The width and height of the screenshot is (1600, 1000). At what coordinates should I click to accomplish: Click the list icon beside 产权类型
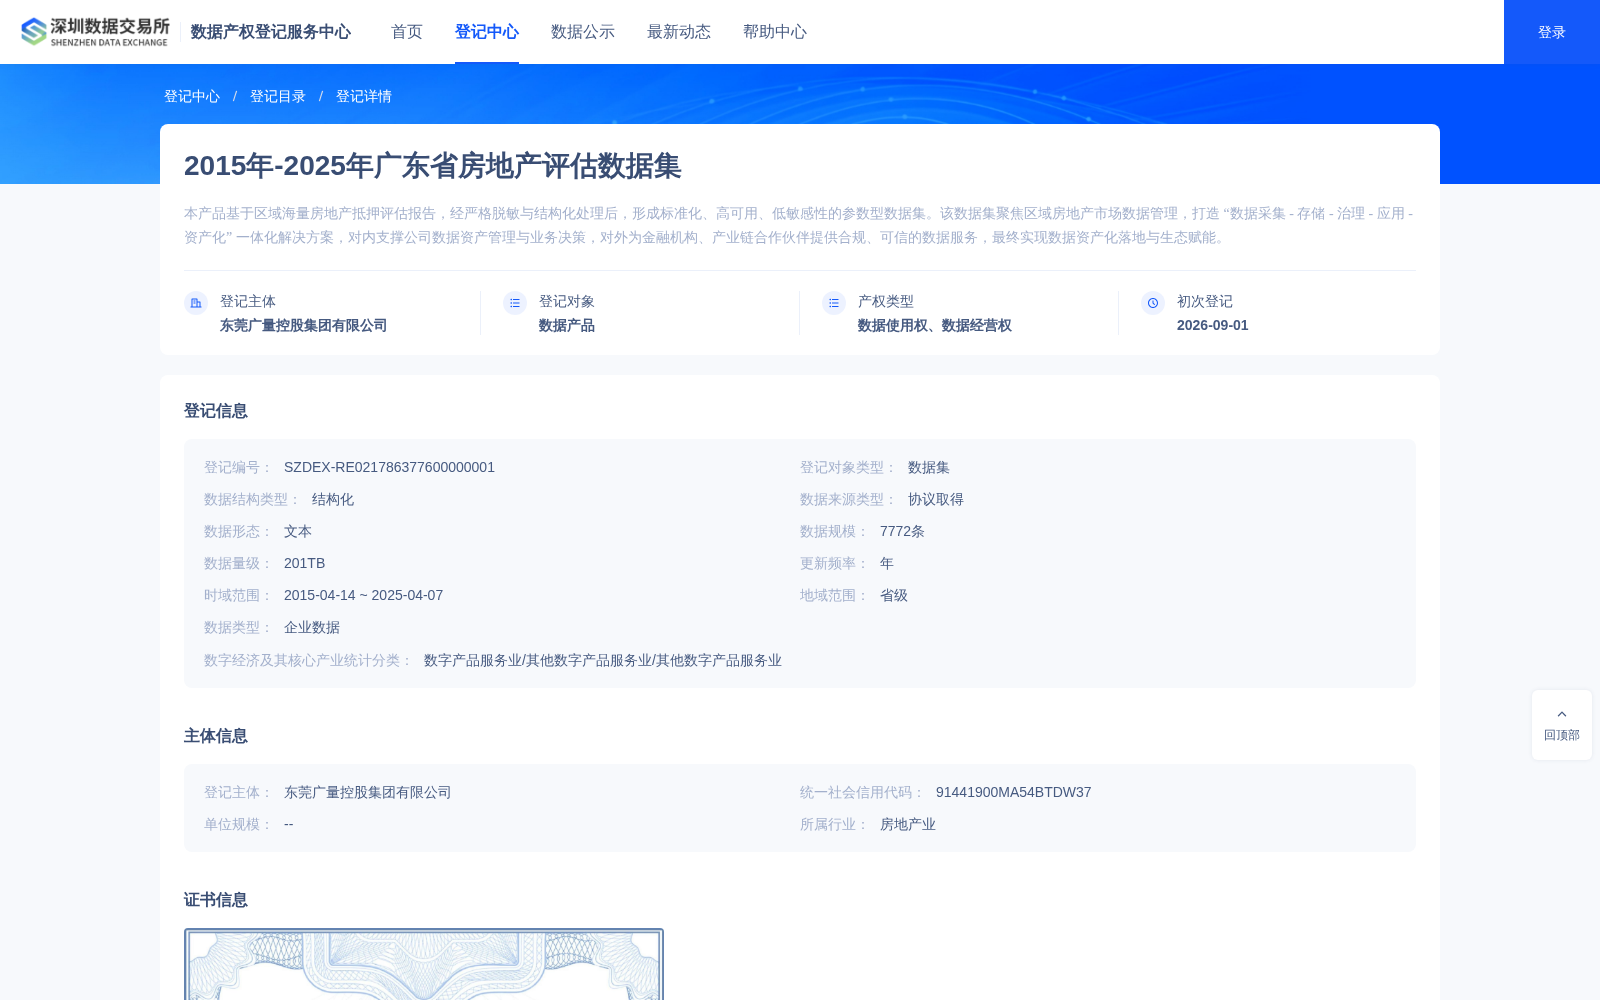[834, 303]
